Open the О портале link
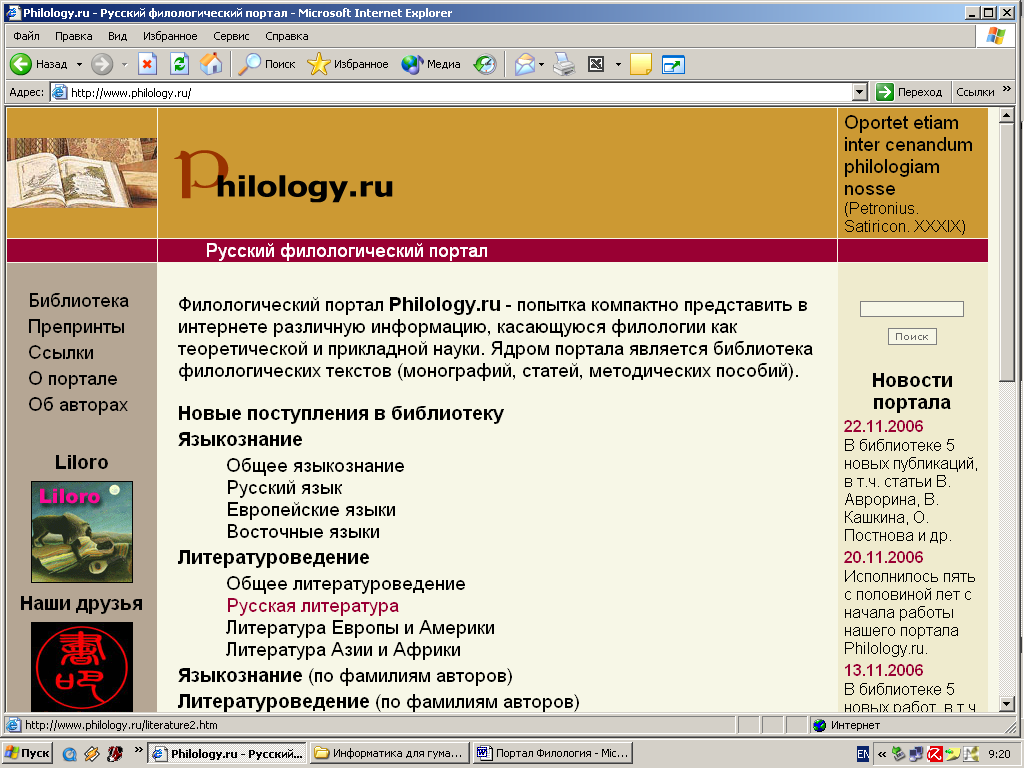The width and height of the screenshot is (1024, 768). [72, 379]
